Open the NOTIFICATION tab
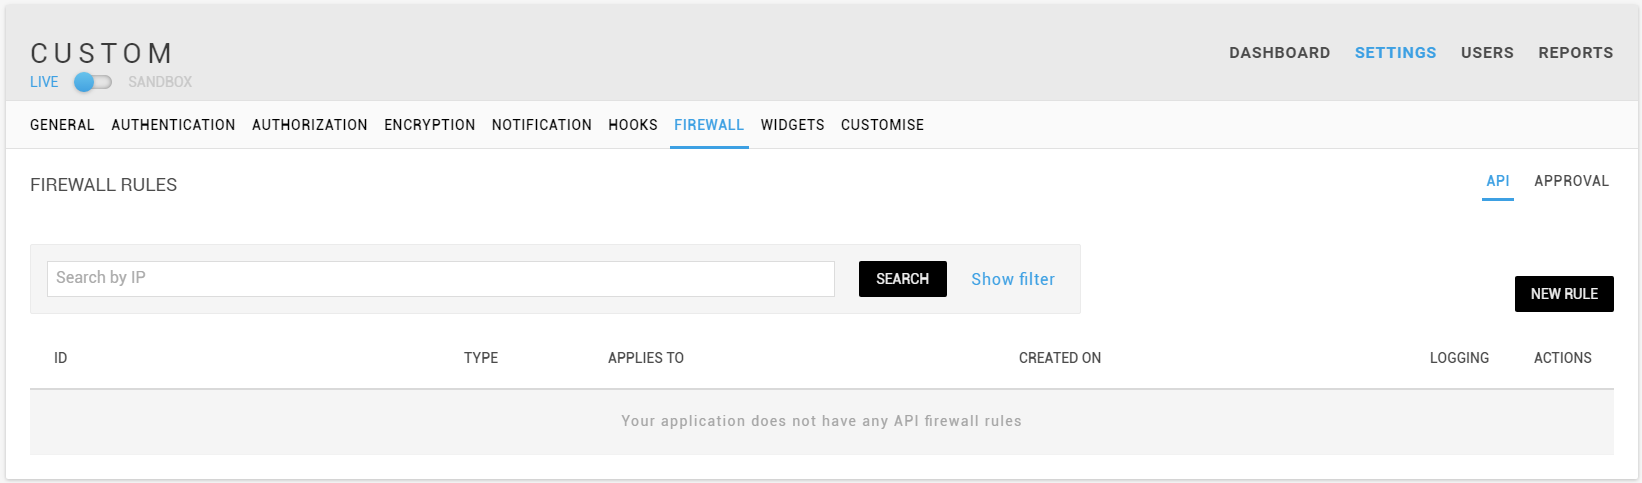1642x483 pixels. [542, 125]
